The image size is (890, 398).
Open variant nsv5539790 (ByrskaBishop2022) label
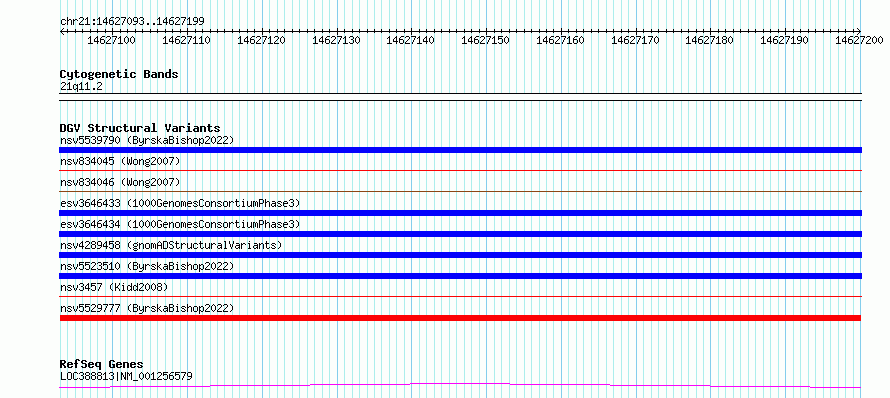point(146,140)
